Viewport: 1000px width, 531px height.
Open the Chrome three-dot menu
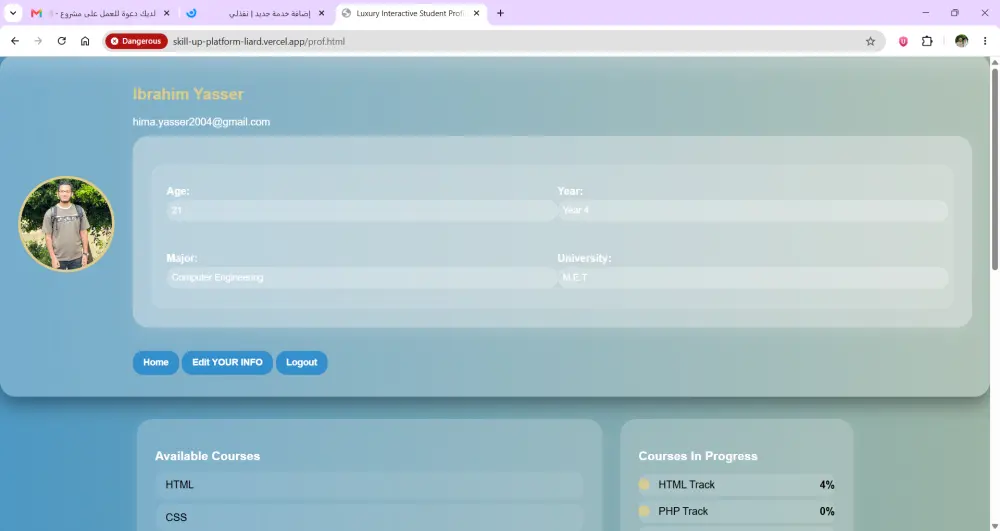point(985,41)
